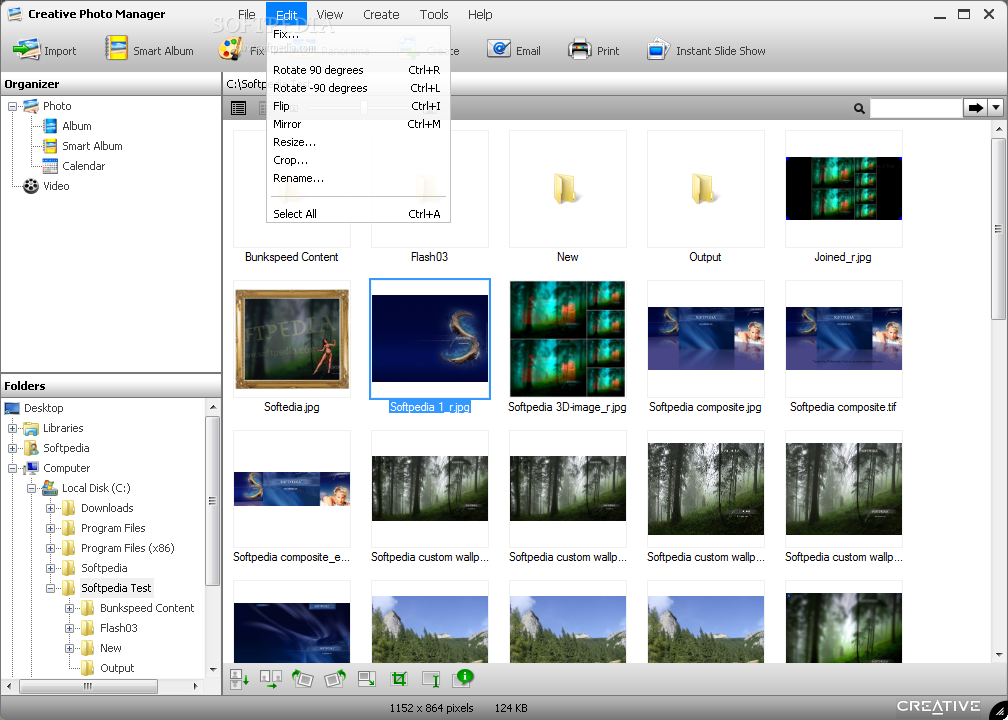Open the Tools menu
Viewport: 1008px width, 720px height.
(x=434, y=14)
